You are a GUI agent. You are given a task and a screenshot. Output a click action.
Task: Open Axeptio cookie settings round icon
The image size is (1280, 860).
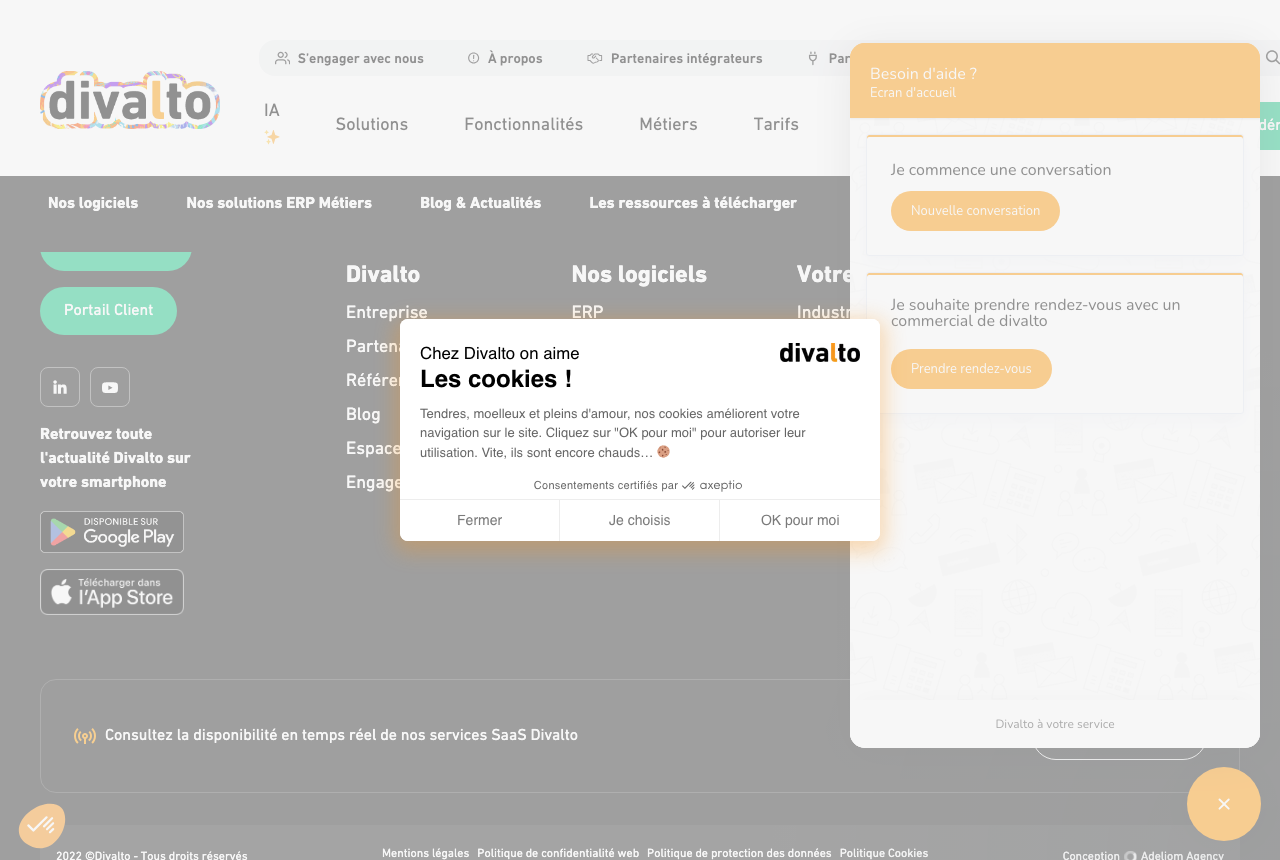point(42,826)
